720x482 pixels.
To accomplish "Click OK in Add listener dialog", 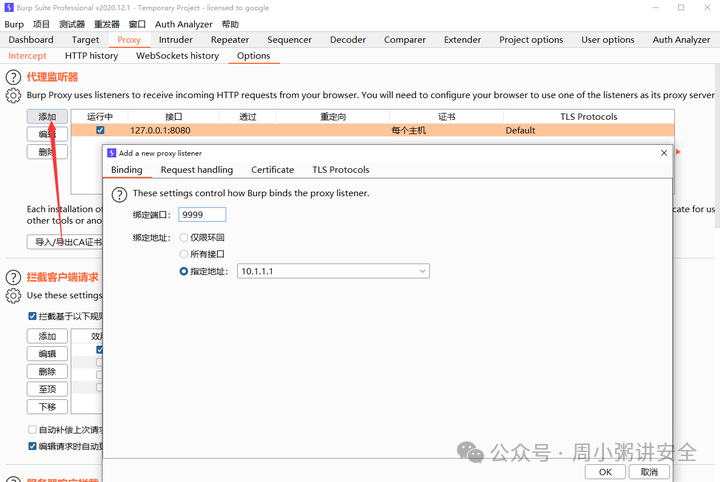I will tap(605, 472).
